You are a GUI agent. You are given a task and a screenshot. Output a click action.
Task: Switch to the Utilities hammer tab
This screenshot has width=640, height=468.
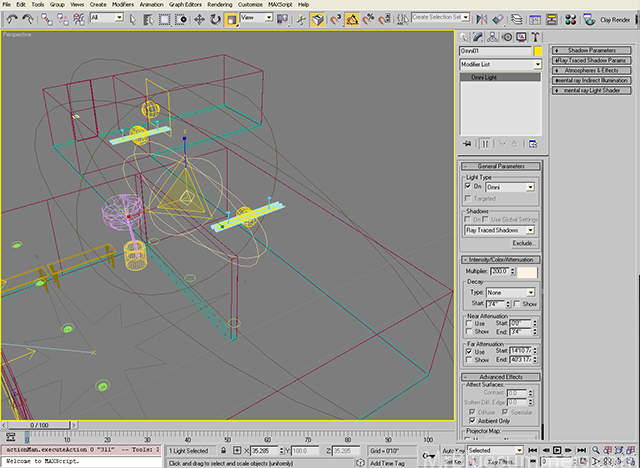(536, 37)
